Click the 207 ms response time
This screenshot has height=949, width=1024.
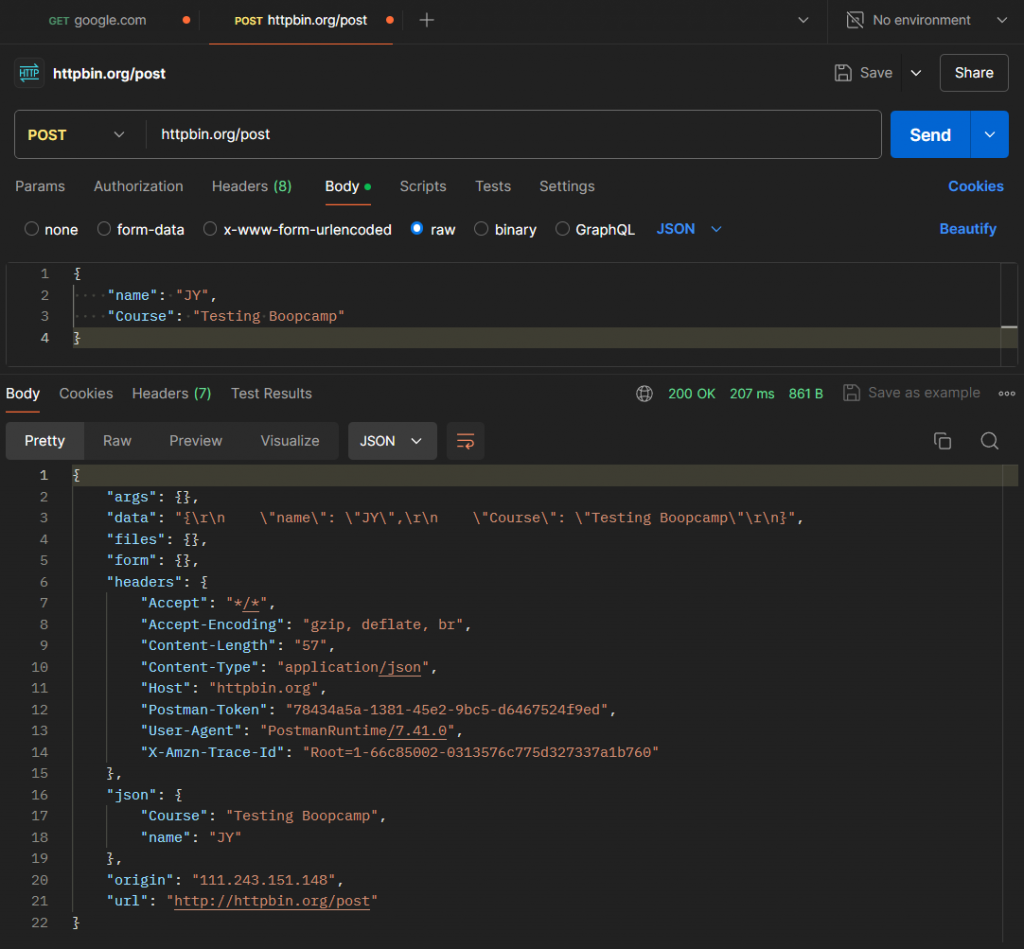[x=752, y=394]
